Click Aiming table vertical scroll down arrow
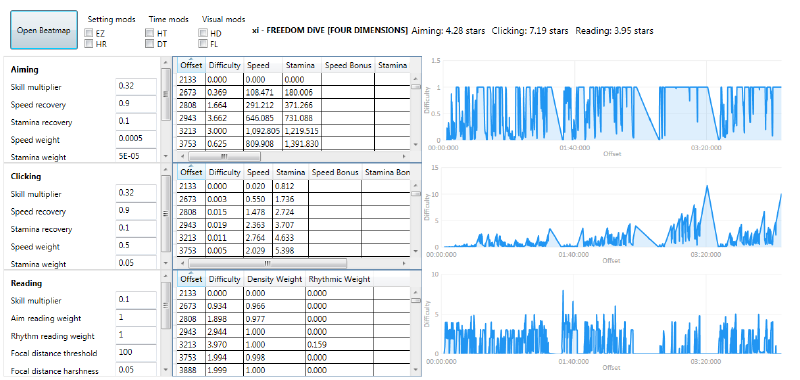 416,145
